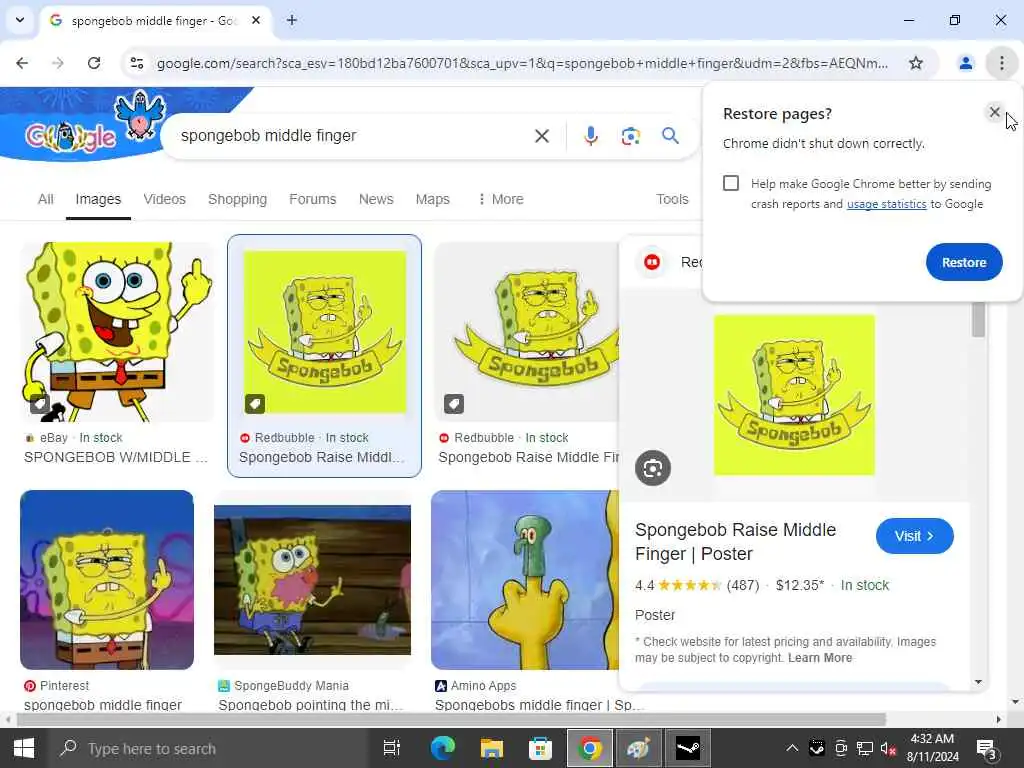Start voice search with the microphone icon
Screen dimensions: 1024x768
pos(590,136)
